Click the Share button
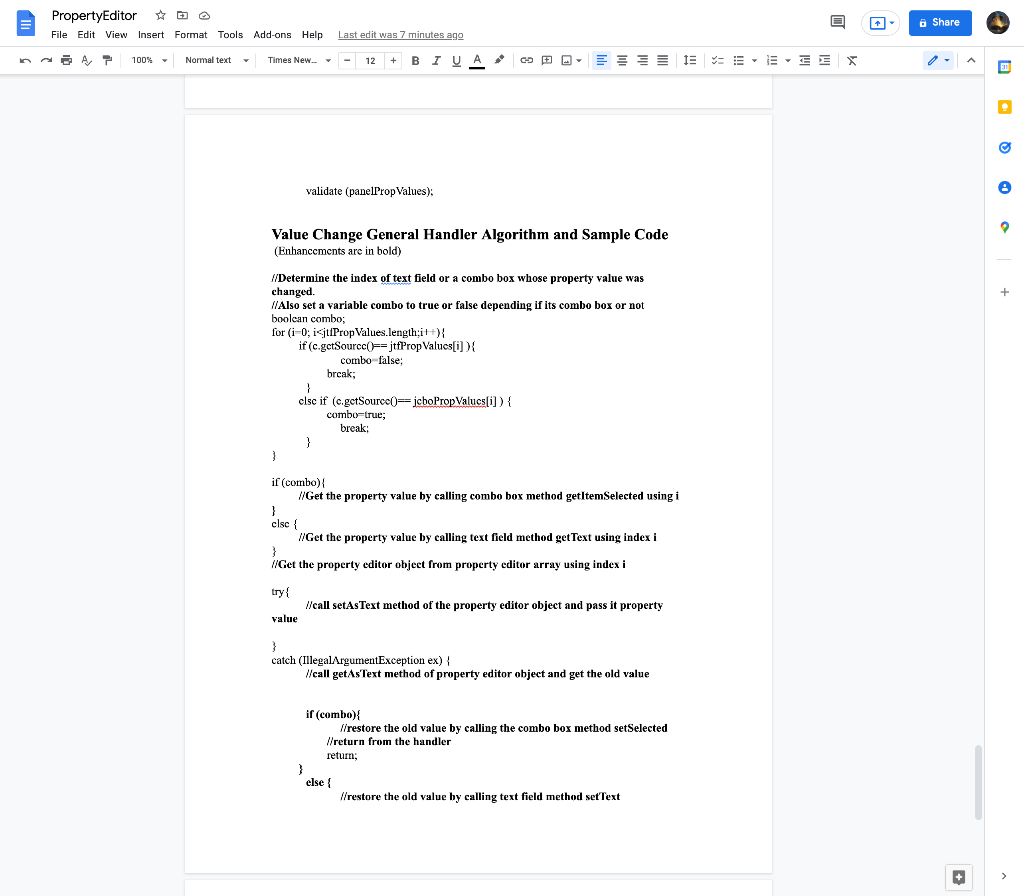The width and height of the screenshot is (1024, 896). point(940,22)
